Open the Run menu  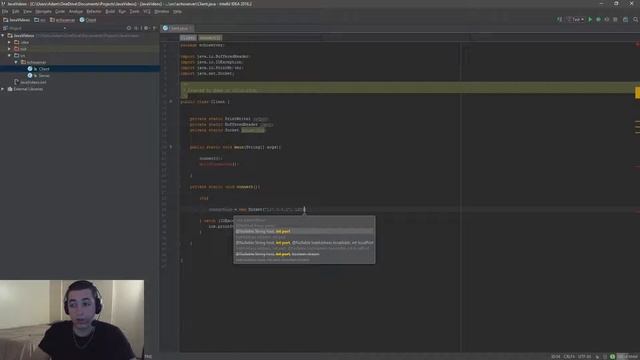click(x=122, y=12)
